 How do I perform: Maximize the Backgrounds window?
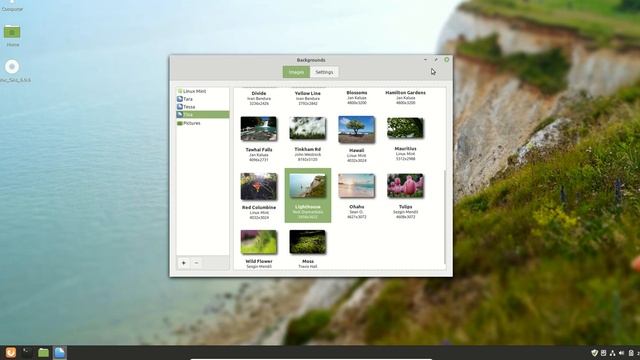pyautogui.click(x=436, y=60)
